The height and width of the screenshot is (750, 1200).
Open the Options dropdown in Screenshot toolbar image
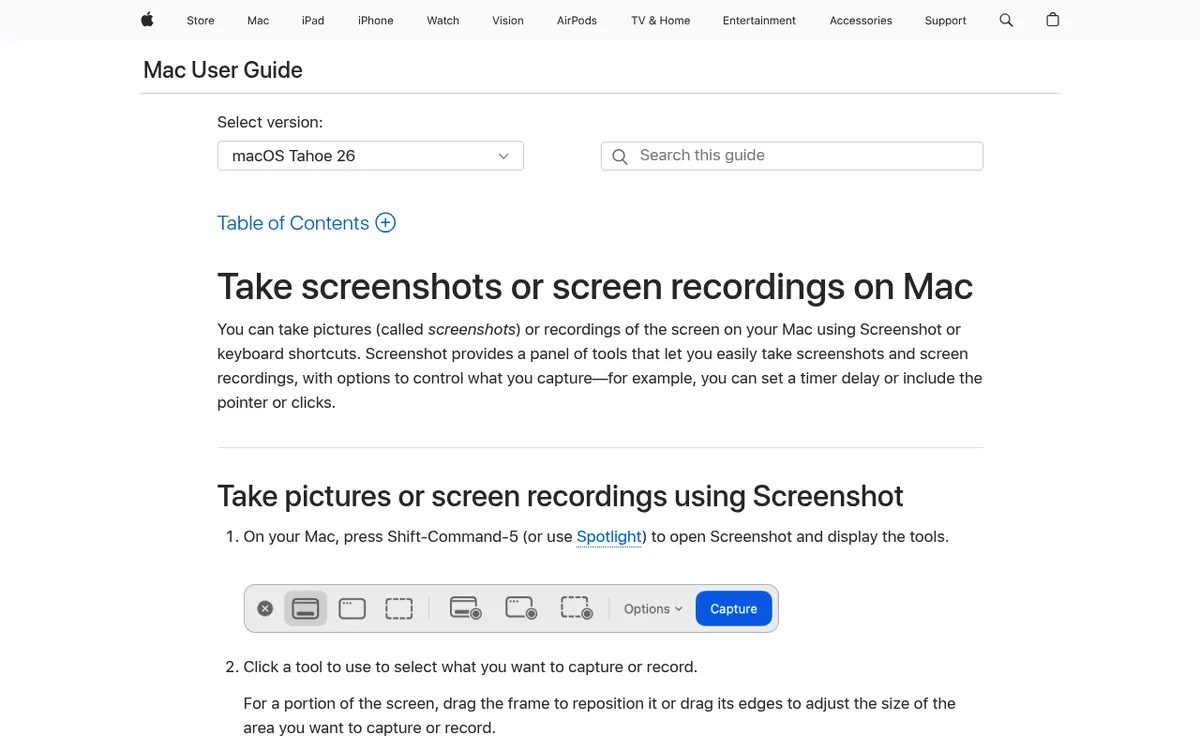[x=653, y=609]
